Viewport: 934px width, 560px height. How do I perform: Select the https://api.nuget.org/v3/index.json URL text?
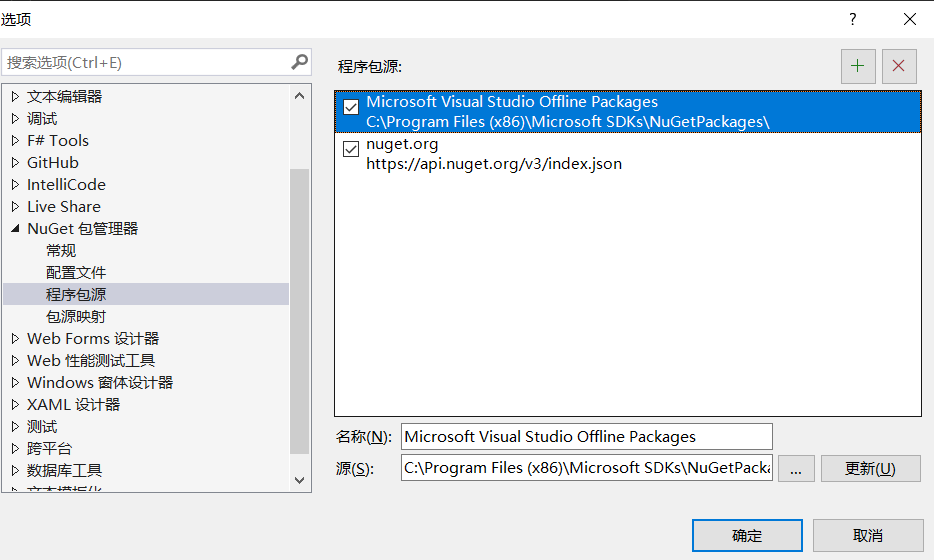pyautogui.click(x=494, y=164)
